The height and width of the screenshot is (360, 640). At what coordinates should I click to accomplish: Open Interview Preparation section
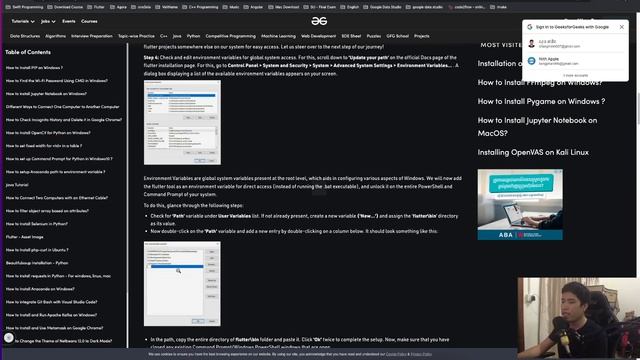coord(92,36)
